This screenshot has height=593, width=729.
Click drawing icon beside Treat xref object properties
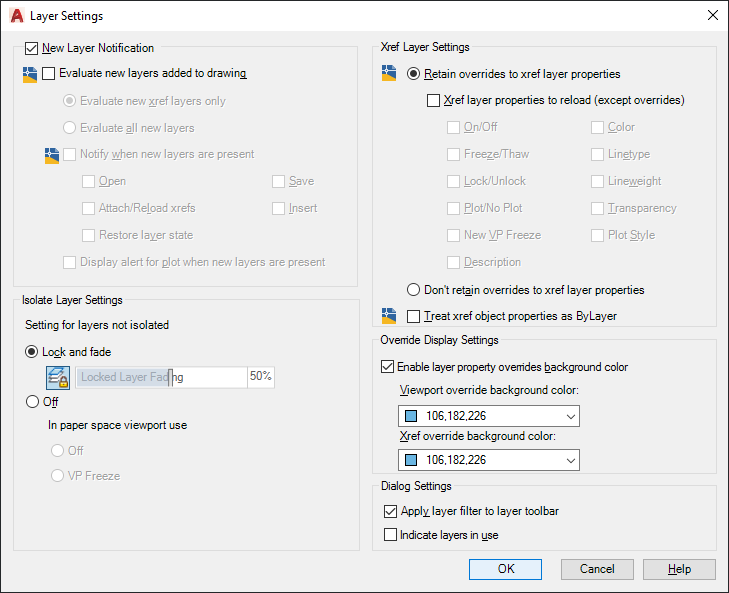click(x=389, y=316)
